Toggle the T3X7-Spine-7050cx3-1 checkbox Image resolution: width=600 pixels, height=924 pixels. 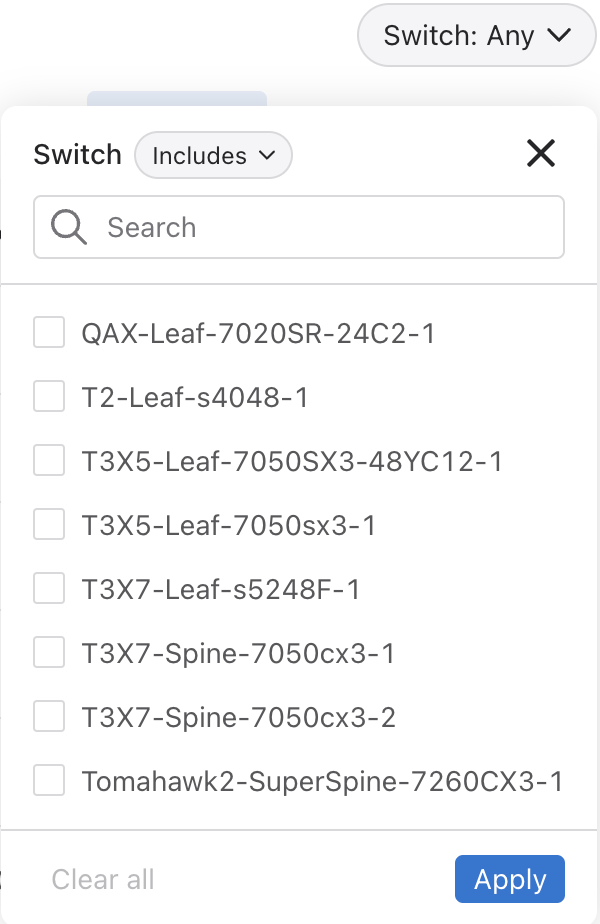click(x=49, y=653)
